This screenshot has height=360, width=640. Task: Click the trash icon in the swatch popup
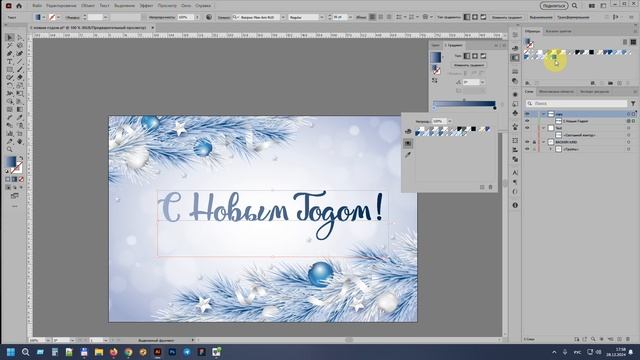click(491, 187)
